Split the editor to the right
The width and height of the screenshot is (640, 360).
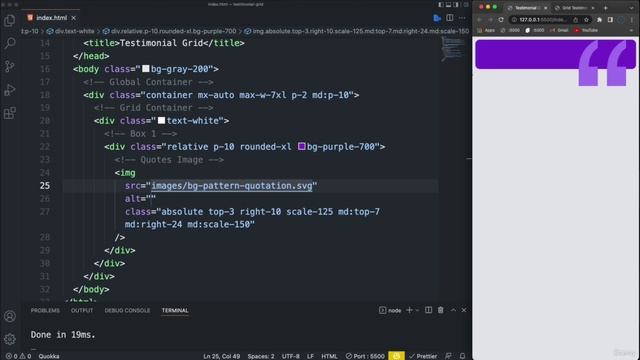pos(450,18)
